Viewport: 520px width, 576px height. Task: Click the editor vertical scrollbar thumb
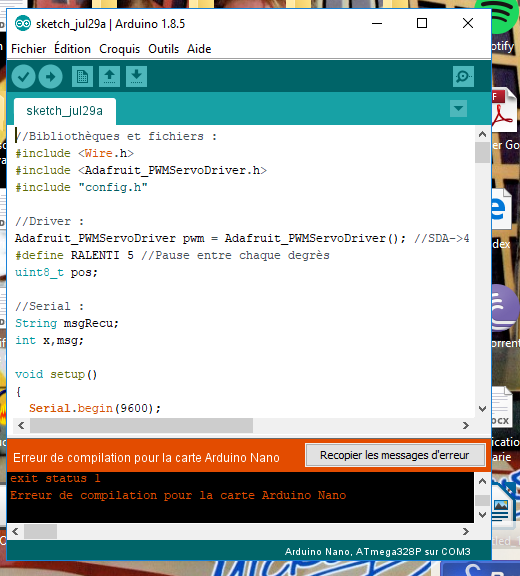[483, 152]
